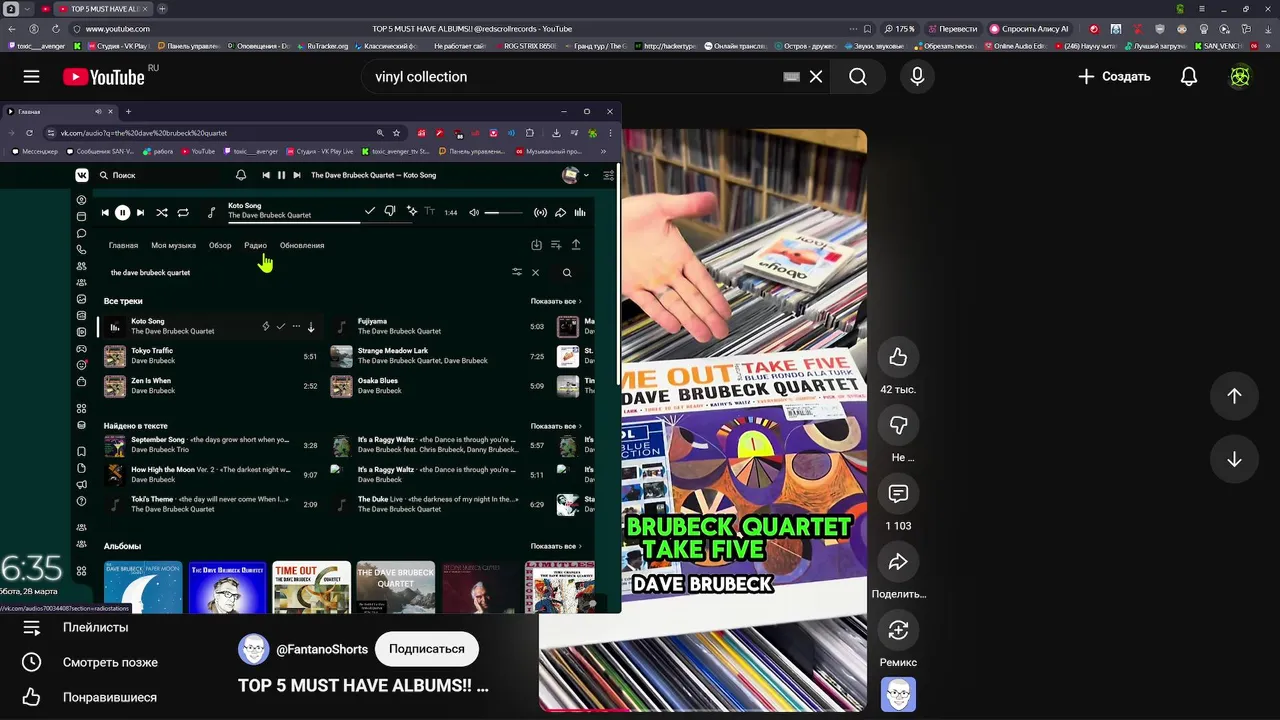Open YouTube hamburger guide menu
Screen dimensions: 1280x720
(x=32, y=77)
